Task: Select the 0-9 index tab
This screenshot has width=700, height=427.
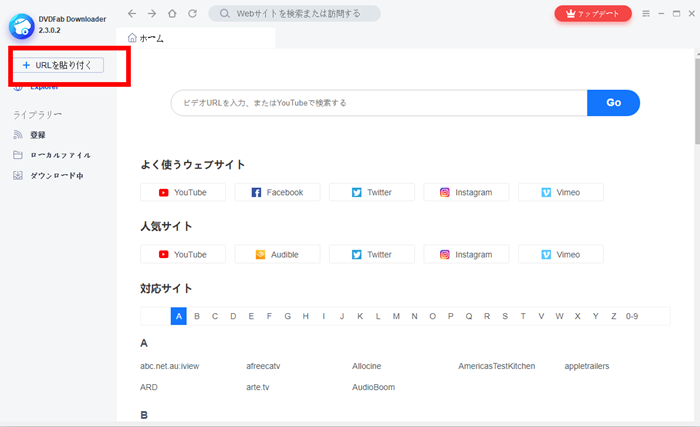Action: [x=632, y=316]
